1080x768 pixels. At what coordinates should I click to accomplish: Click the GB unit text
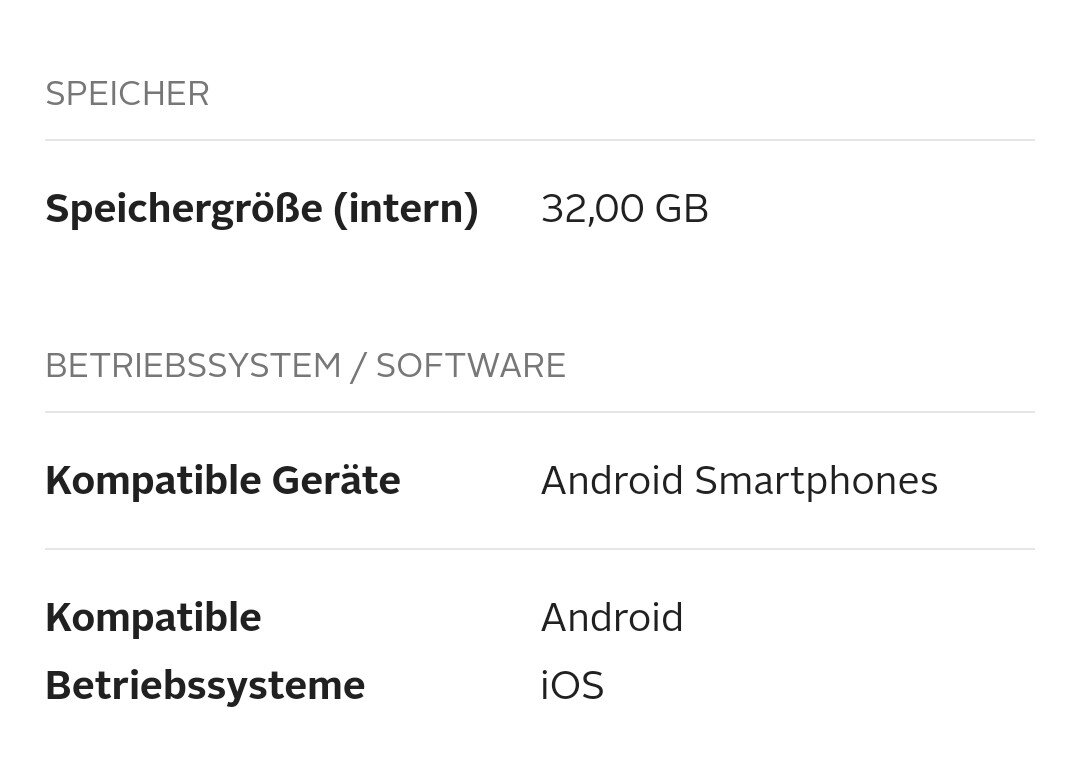[x=682, y=209]
